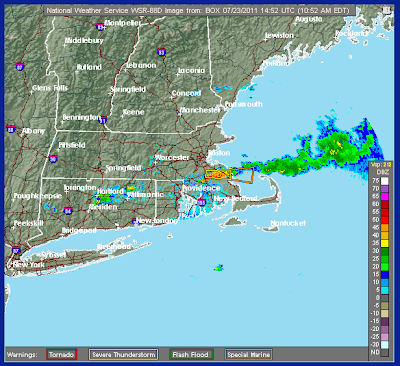Click the small radar echo south of Rhode Island
The width and height of the screenshot is (400, 366).
219,268
